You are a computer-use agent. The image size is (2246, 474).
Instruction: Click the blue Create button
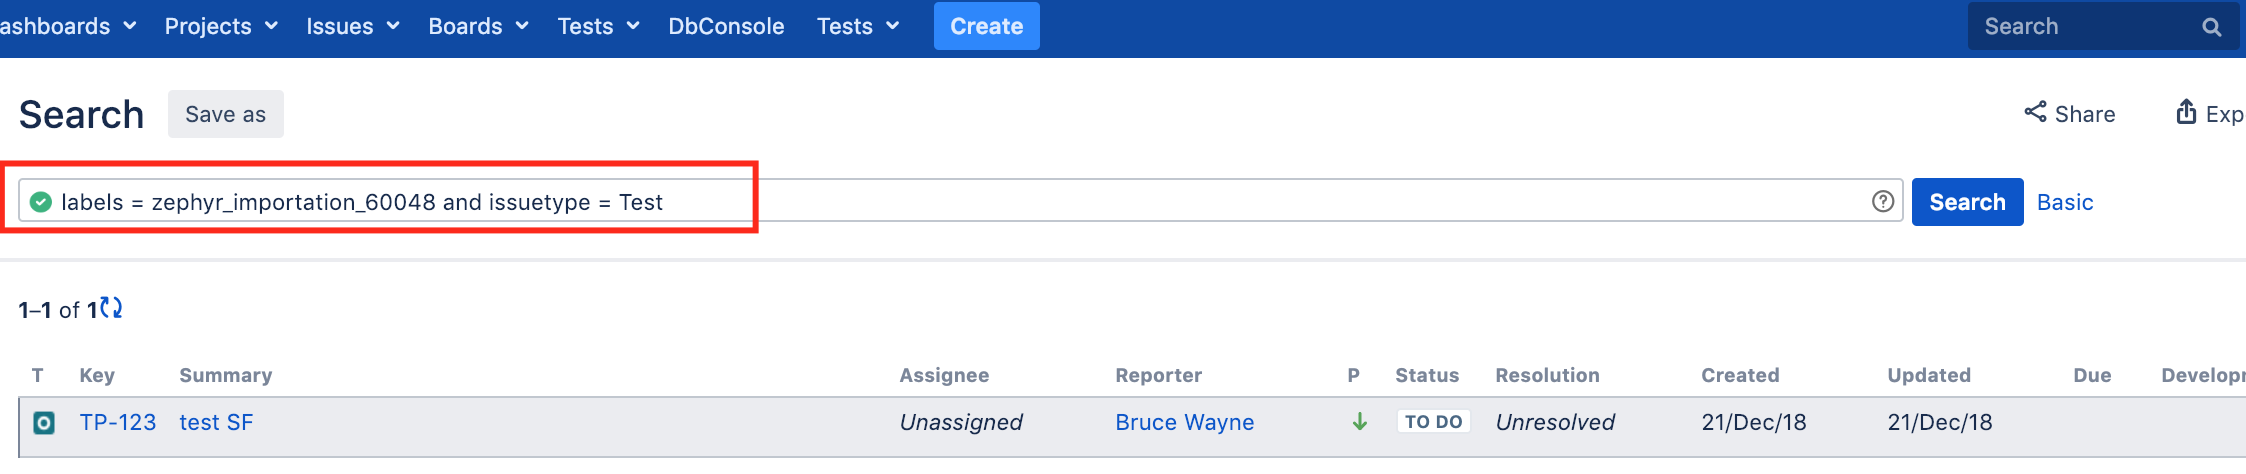point(987,26)
